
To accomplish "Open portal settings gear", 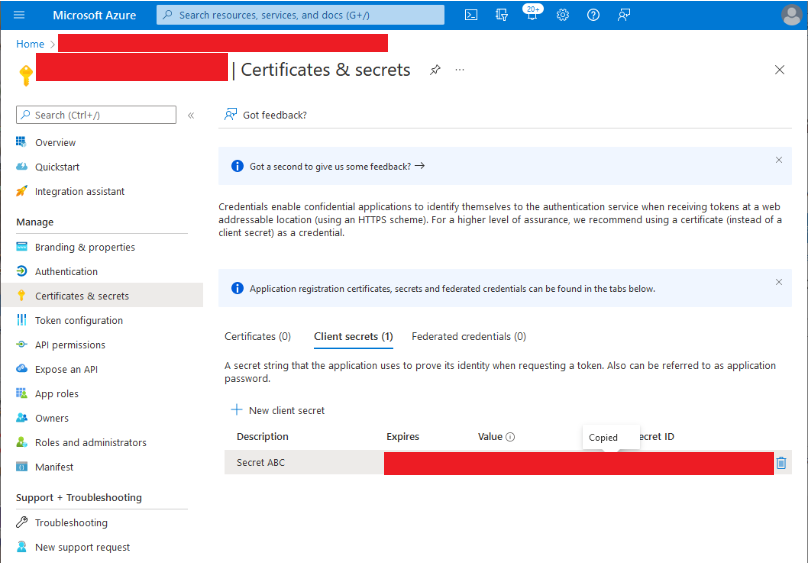I will [x=563, y=15].
